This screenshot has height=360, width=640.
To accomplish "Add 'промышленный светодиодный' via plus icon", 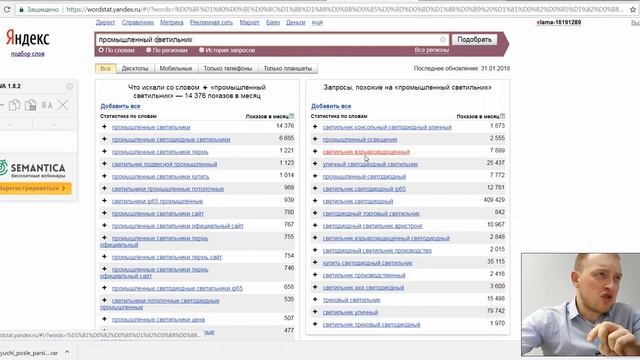I will [x=315, y=176].
